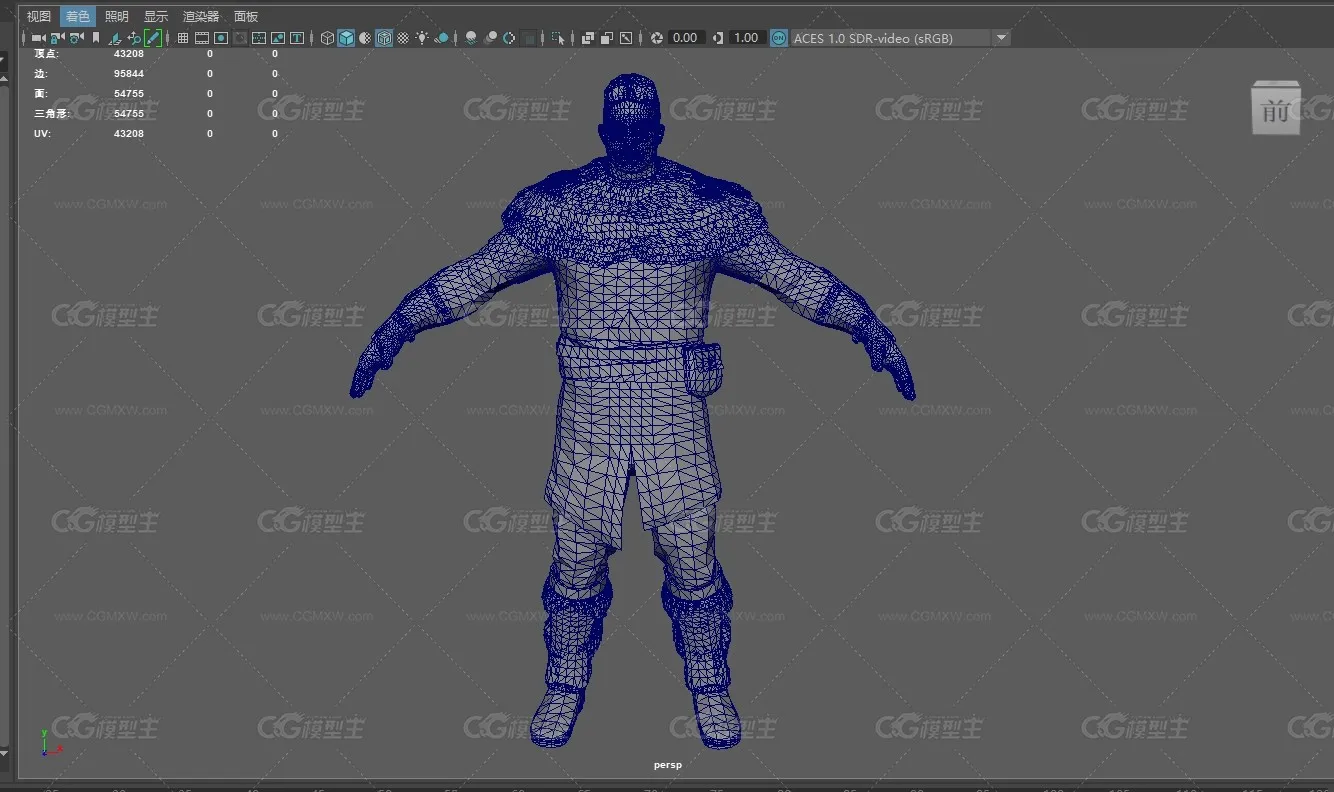1334x792 pixels.
Task: Click the Shadows icon
Action: pyautogui.click(x=442, y=38)
